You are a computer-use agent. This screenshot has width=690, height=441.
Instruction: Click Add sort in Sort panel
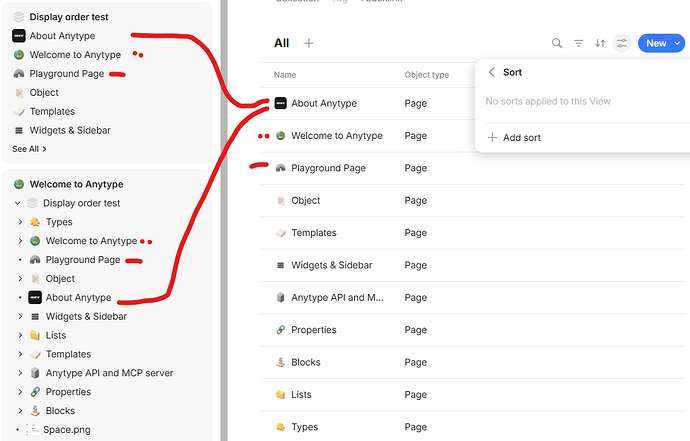(514, 137)
